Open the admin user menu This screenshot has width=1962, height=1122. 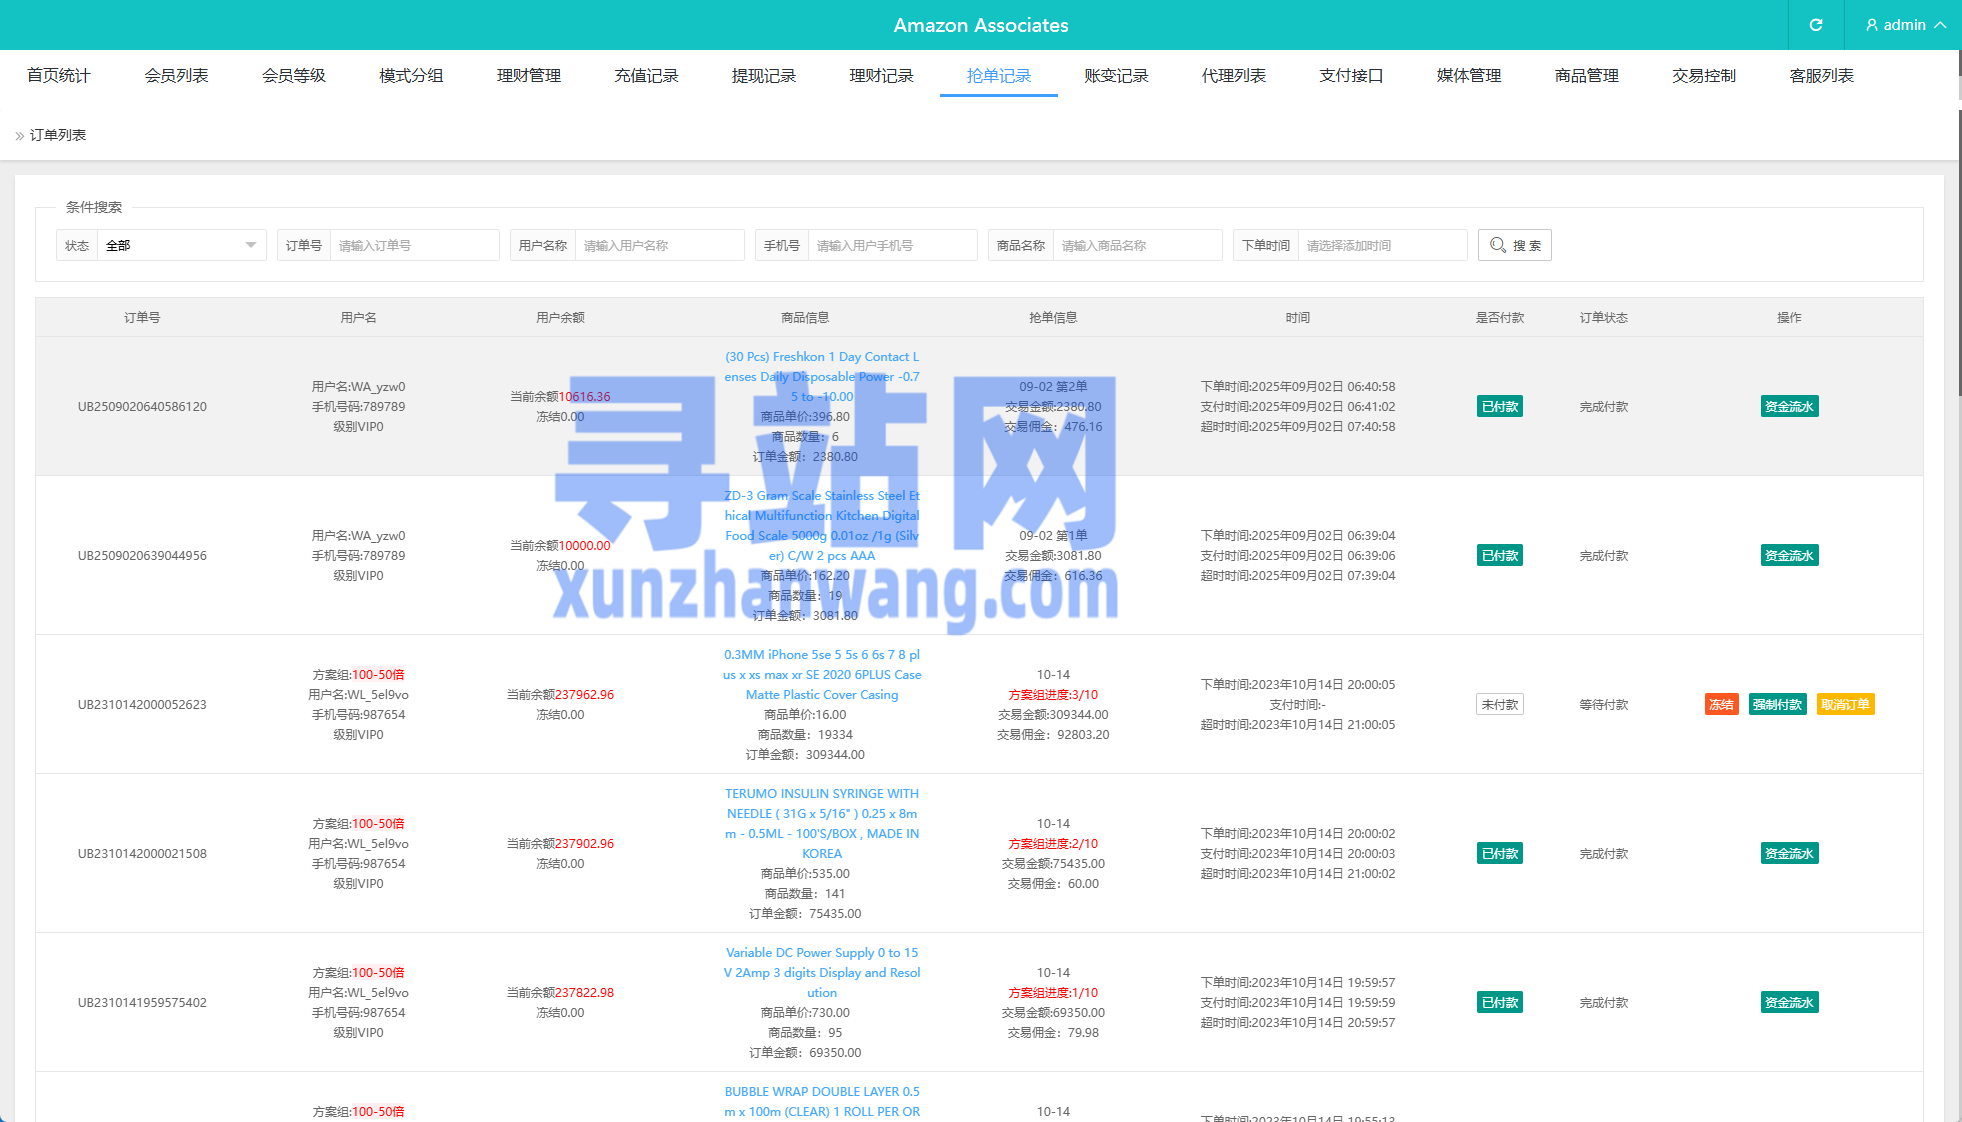[1905, 25]
